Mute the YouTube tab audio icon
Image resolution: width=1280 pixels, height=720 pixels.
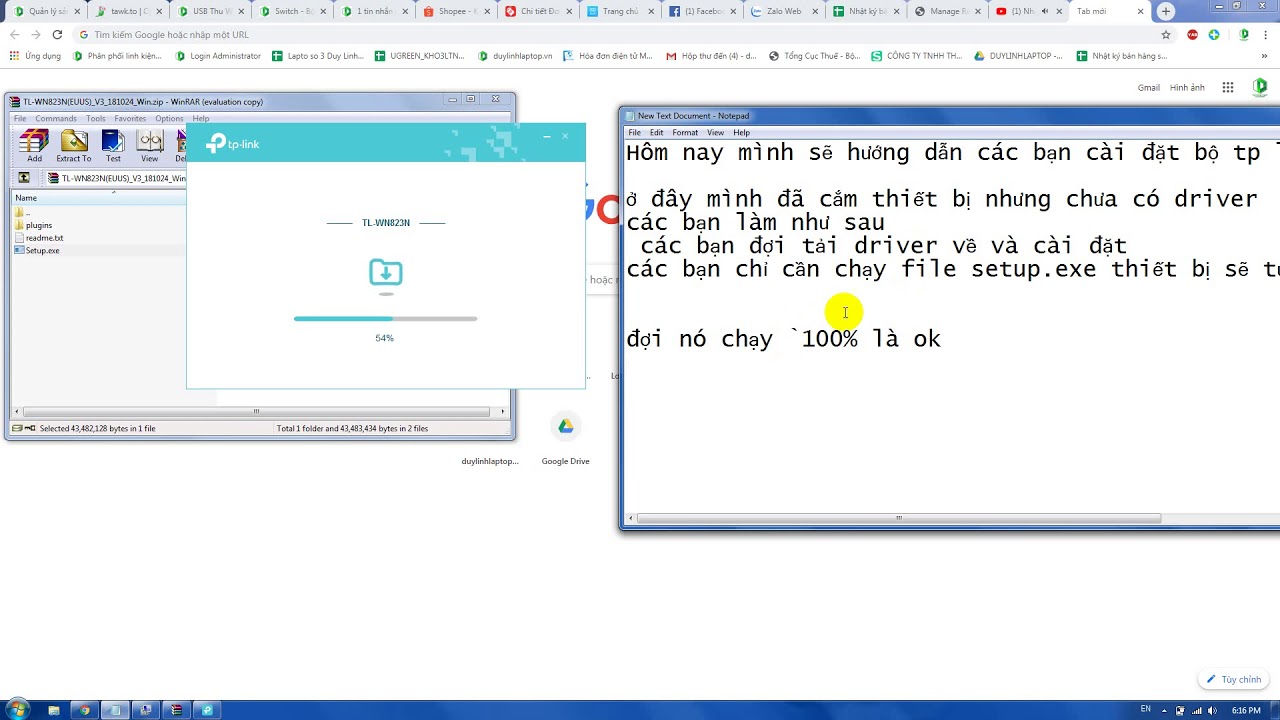1045,11
